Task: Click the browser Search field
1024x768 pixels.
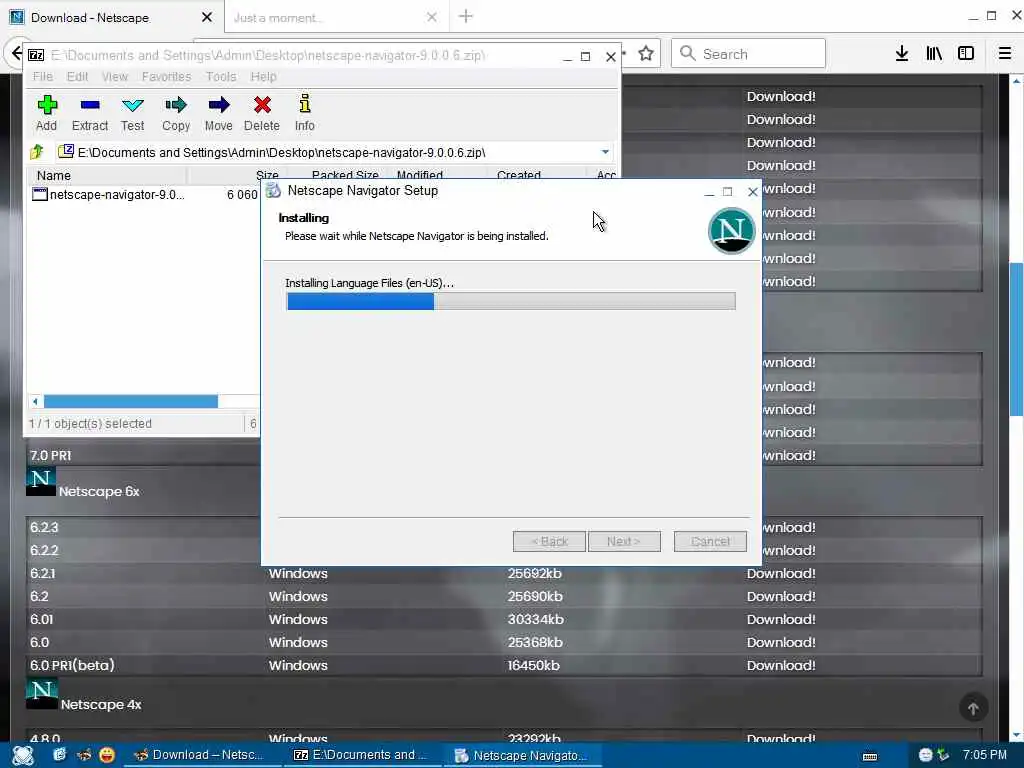Action: (x=748, y=54)
